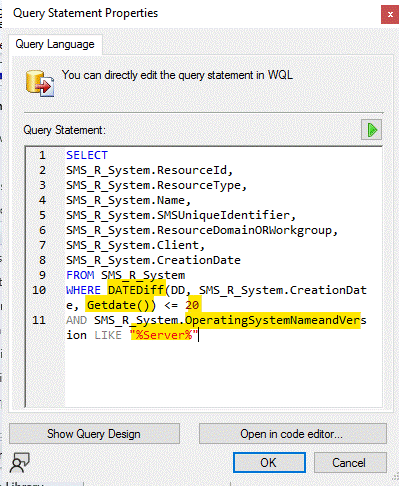399x486 pixels.
Task: Click SMS_R_System.Client on line 7
Action: pyautogui.click(x=132, y=245)
